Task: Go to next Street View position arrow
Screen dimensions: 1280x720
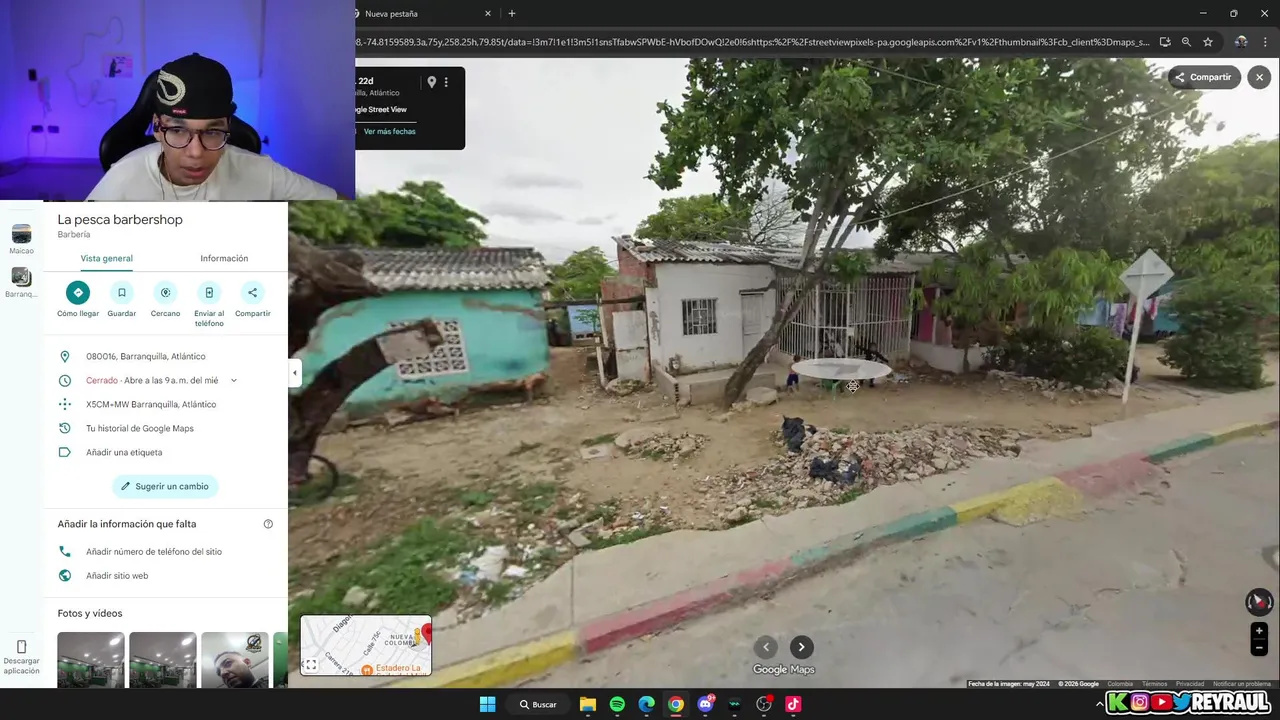Action: [x=801, y=647]
